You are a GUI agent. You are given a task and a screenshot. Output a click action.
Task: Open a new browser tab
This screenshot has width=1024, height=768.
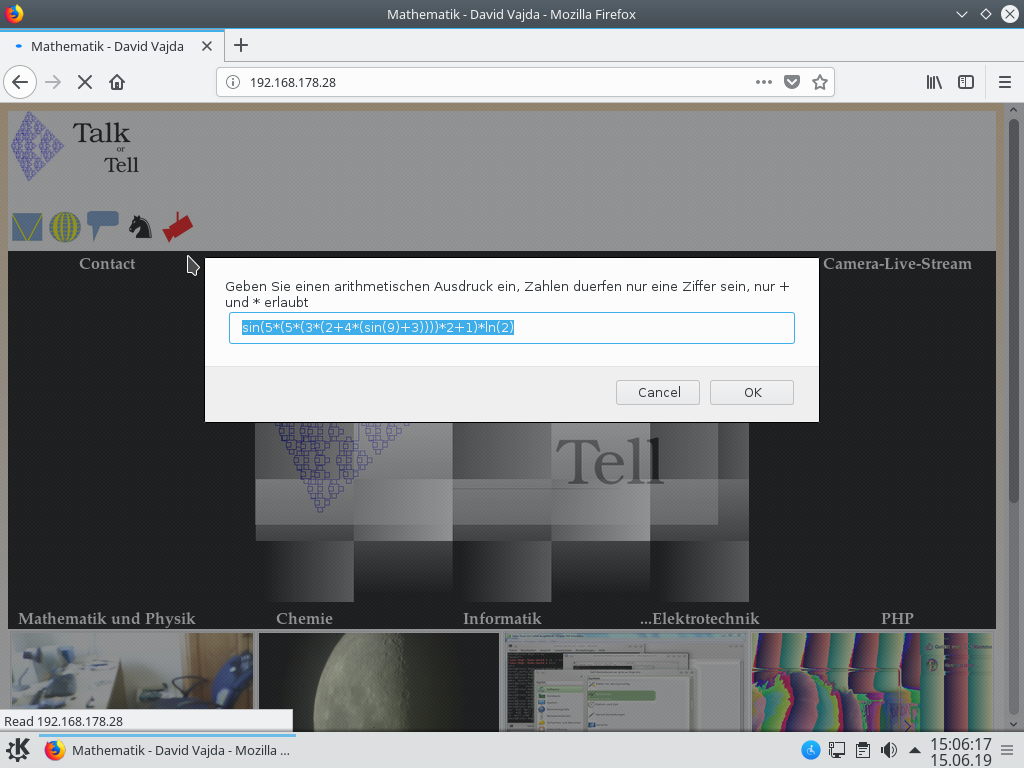[241, 45]
